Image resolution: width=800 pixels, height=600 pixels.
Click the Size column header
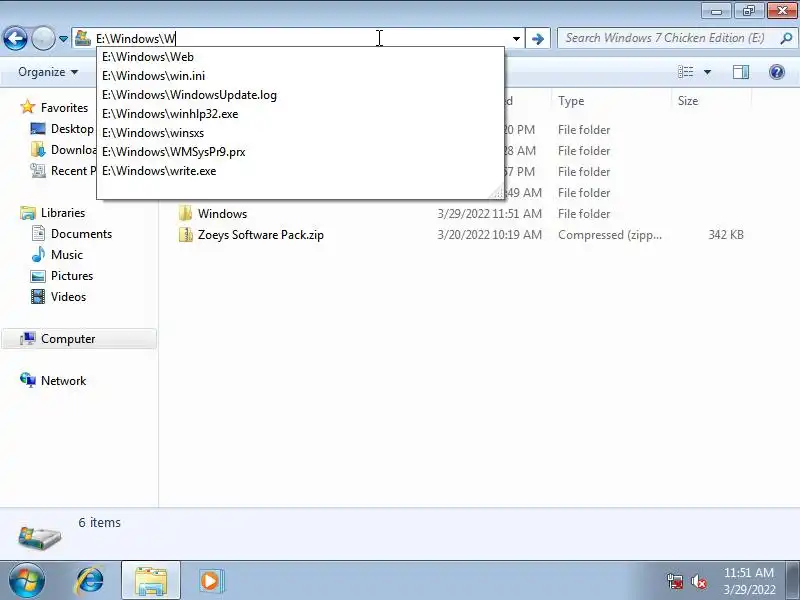711,101
